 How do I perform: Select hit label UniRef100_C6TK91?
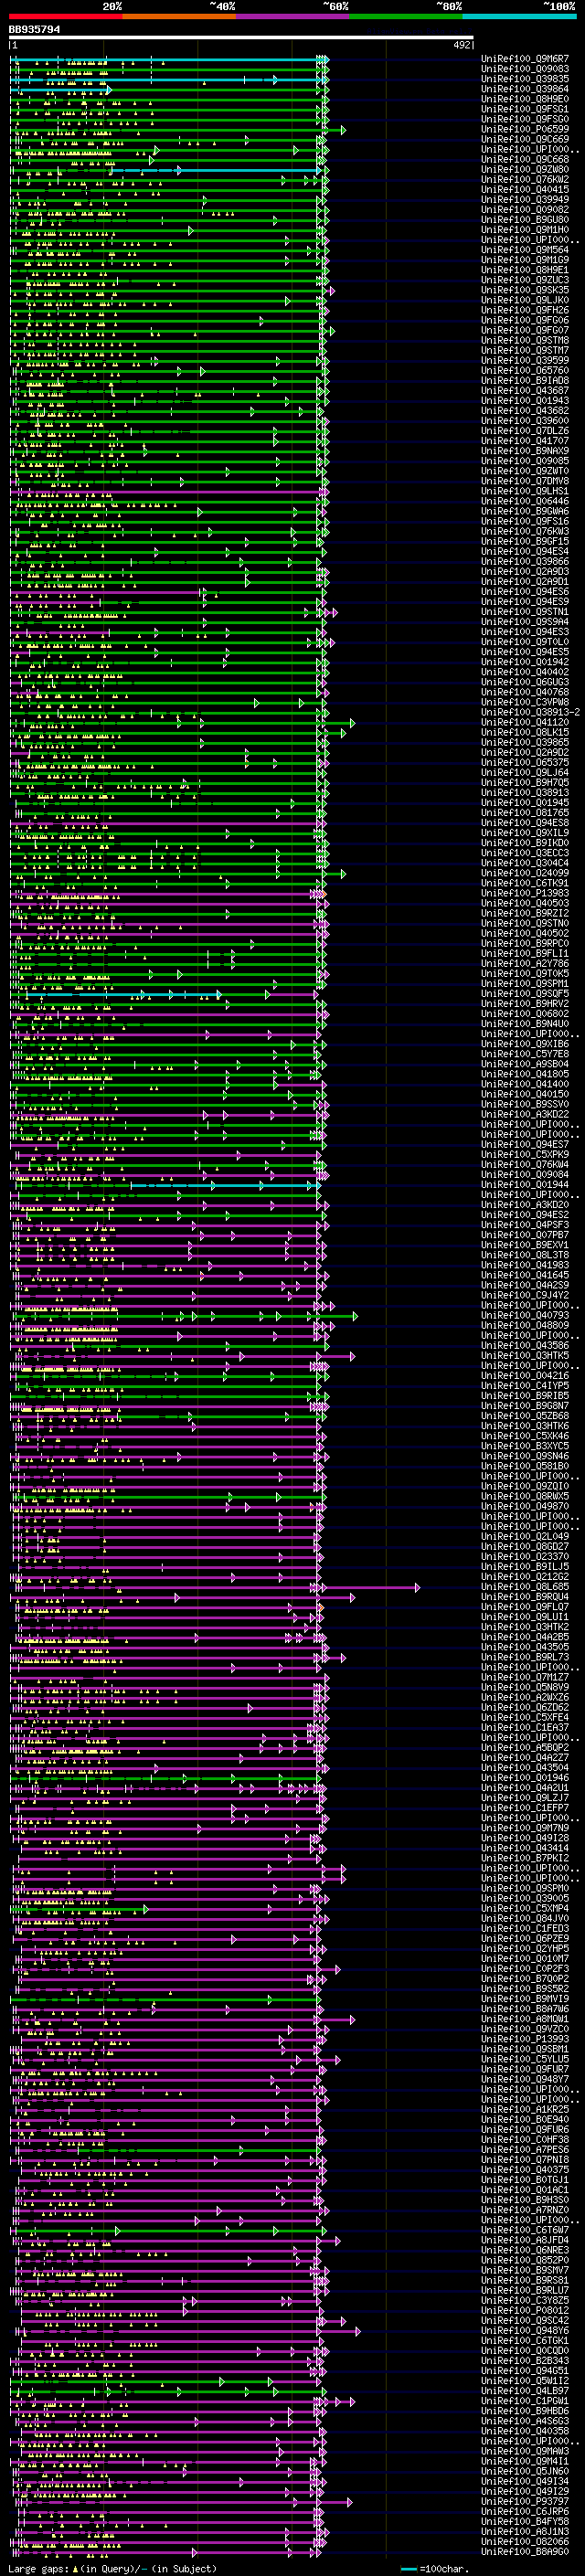[525, 883]
